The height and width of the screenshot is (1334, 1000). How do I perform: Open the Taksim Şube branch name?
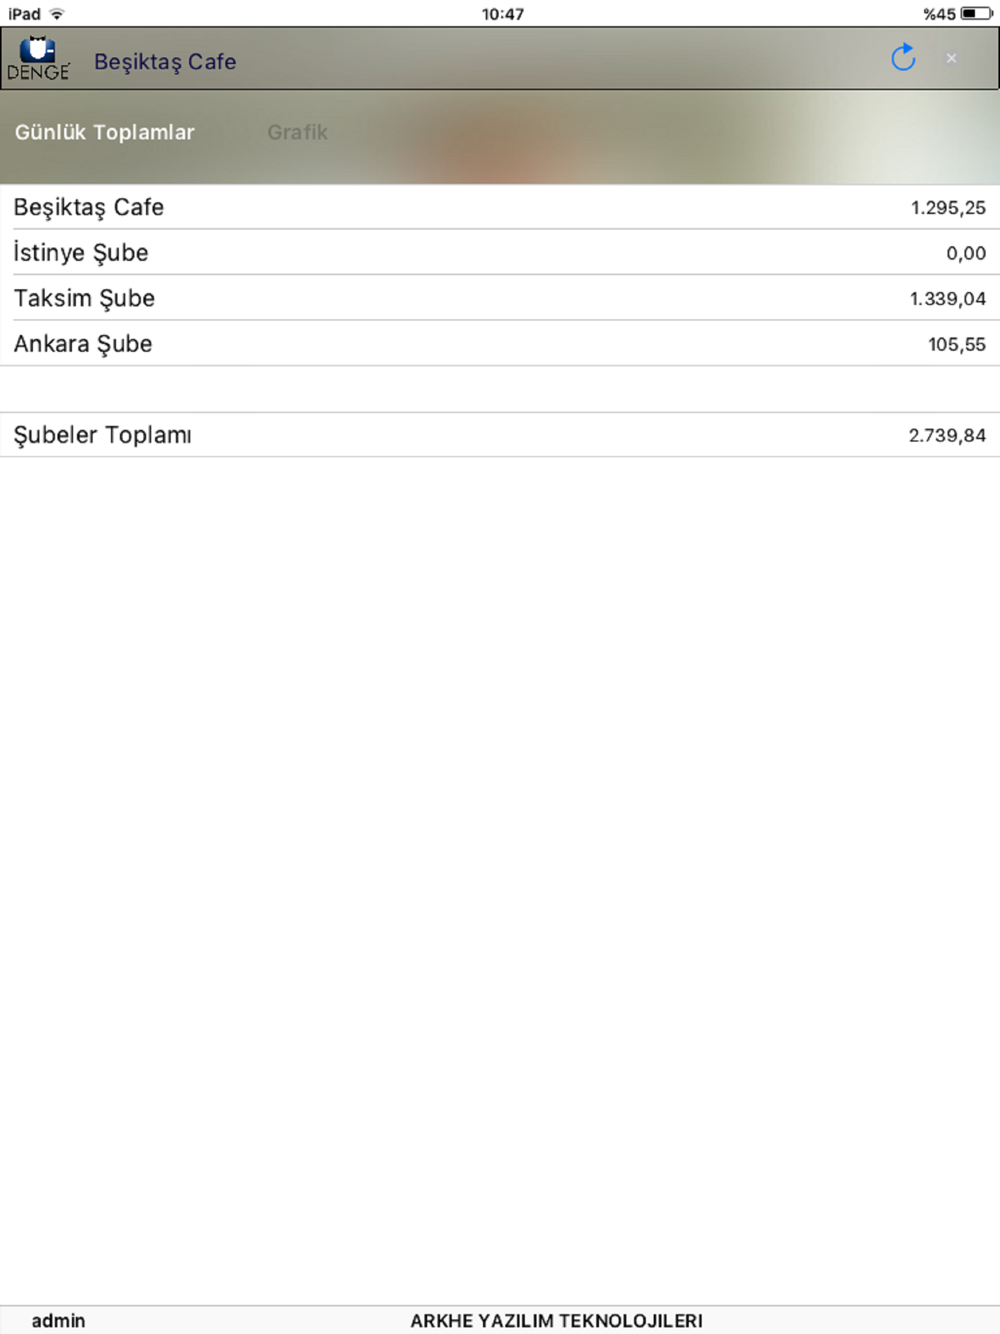(84, 298)
